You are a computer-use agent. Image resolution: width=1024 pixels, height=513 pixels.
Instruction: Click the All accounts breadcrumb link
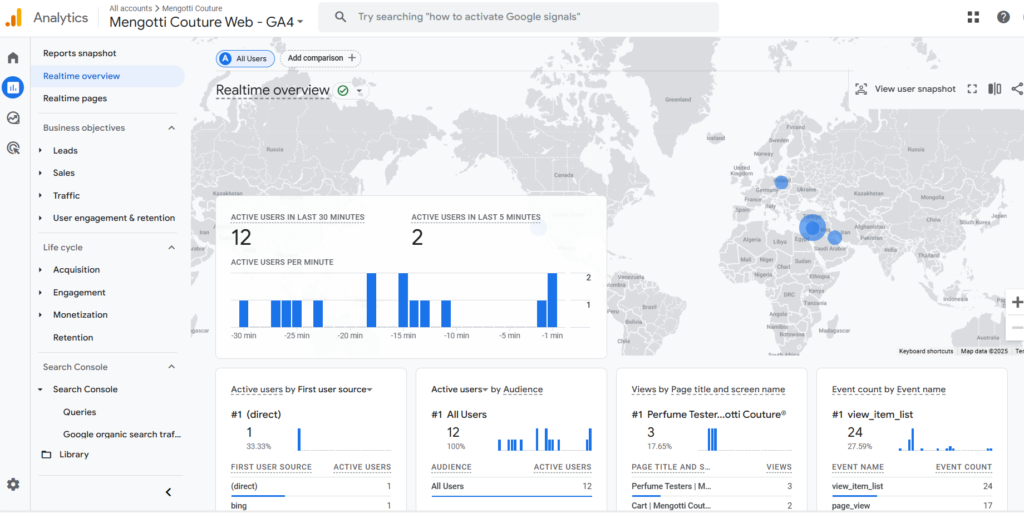pos(131,8)
